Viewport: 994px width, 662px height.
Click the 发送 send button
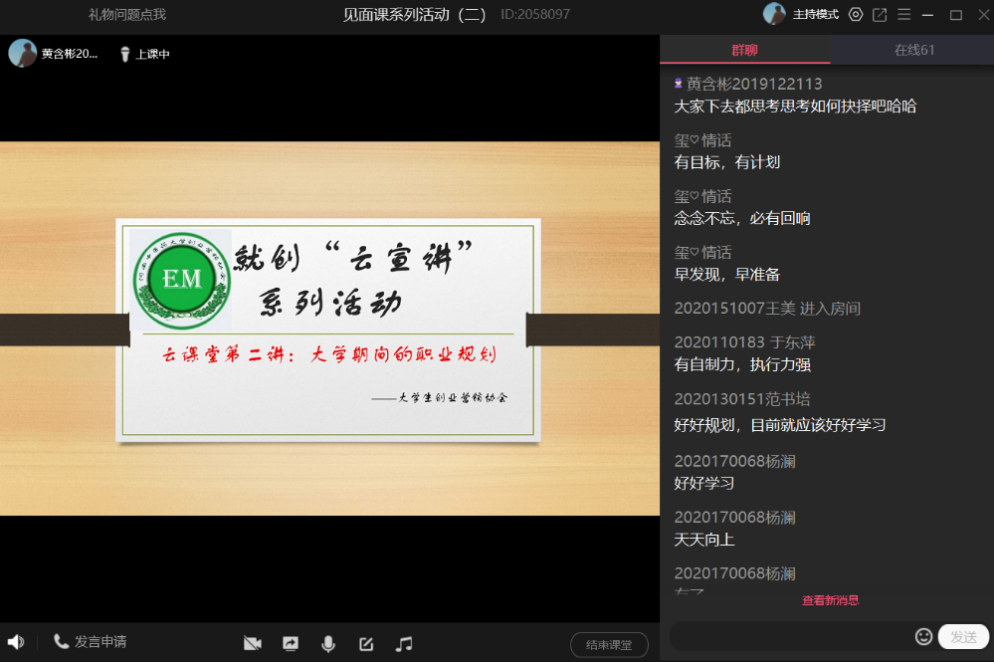point(963,636)
